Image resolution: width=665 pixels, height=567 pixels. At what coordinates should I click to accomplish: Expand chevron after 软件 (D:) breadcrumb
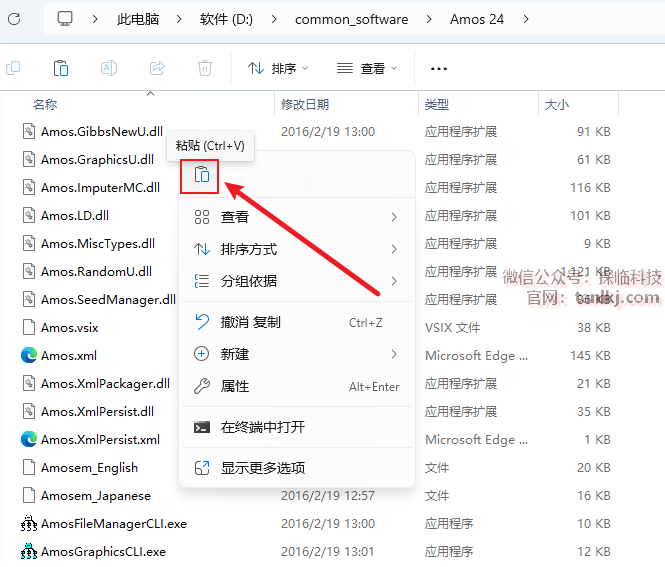point(274,19)
